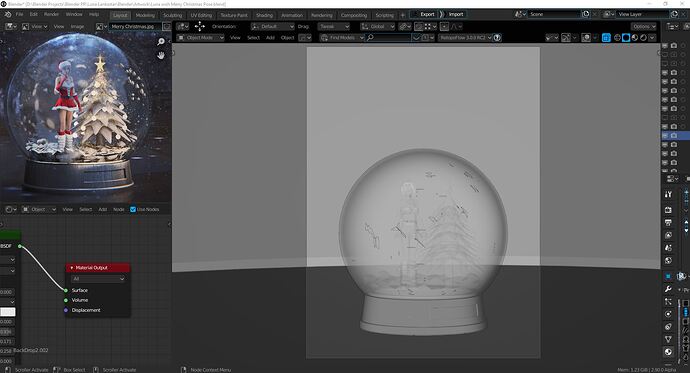
Task: Collapse the Material Output node
Action: click(x=72, y=267)
